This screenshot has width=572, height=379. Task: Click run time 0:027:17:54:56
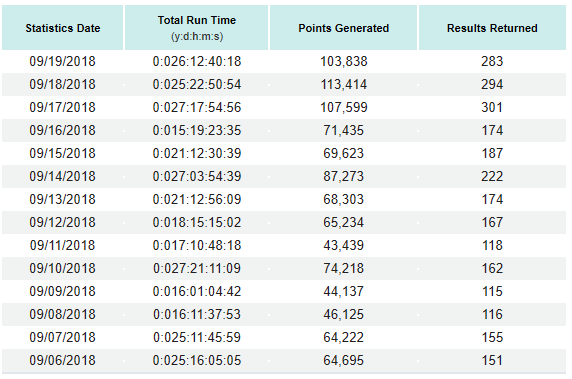pos(197,107)
